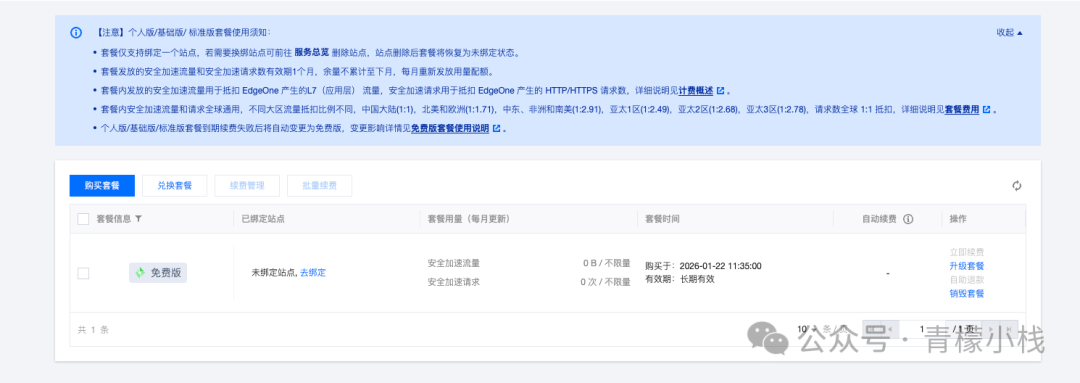Tick the select-all checkbox in table header

tap(83, 219)
